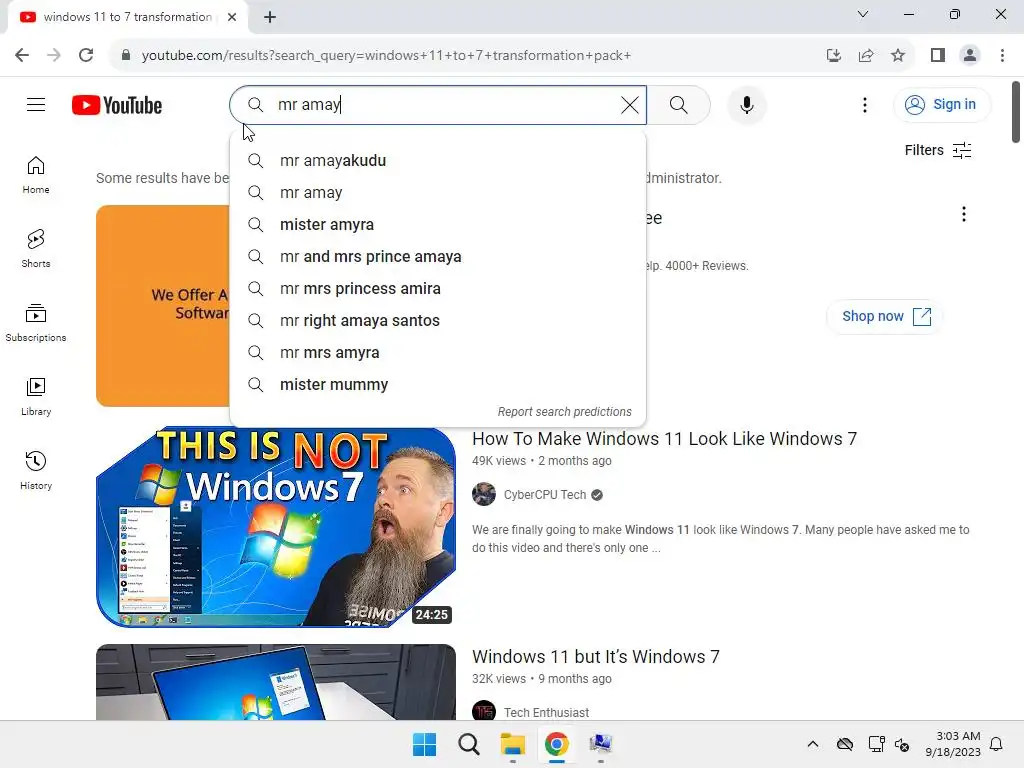Click the CyberCPU Tech channel avatar
This screenshot has width=1024, height=768.
click(484, 494)
